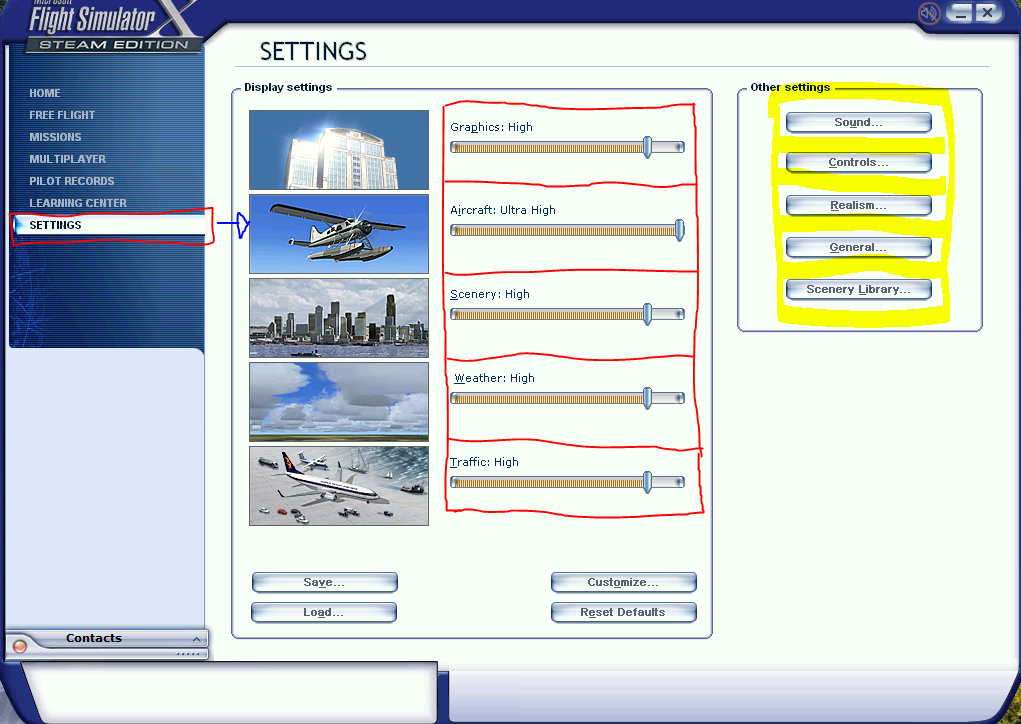Click the Scenery city skyline thumbnail
Image resolution: width=1021 pixels, height=724 pixels.
click(x=339, y=318)
